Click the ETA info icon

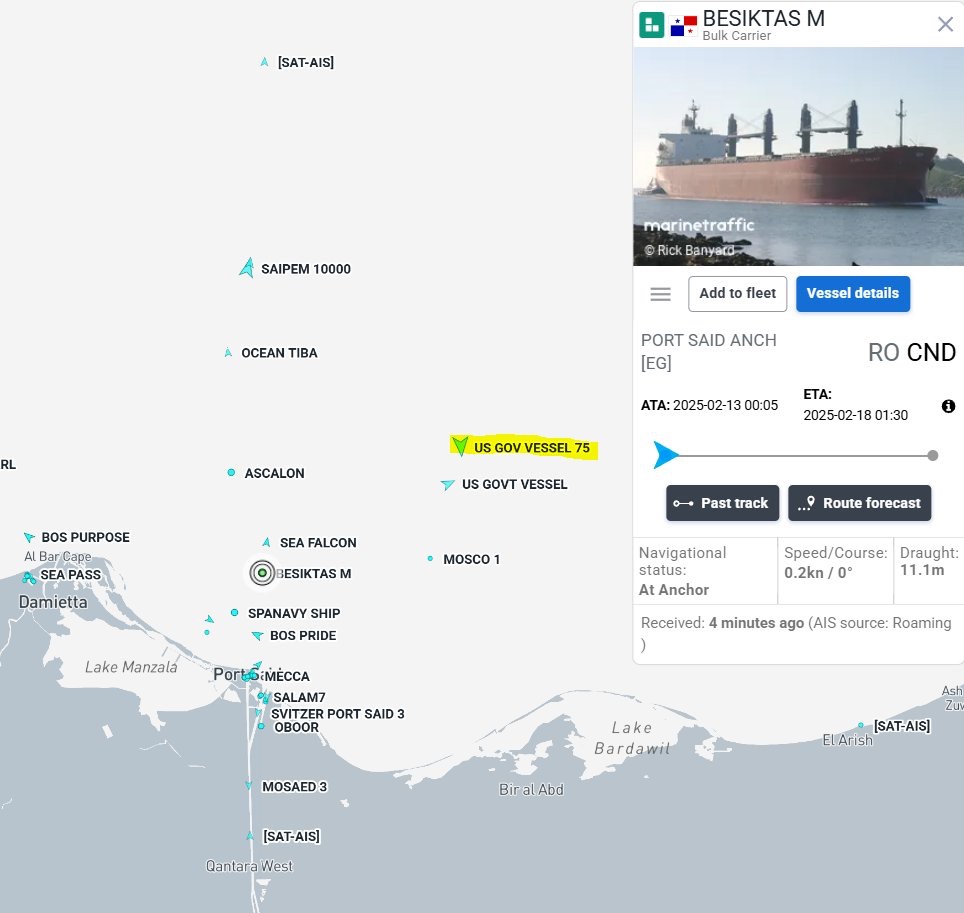click(948, 406)
